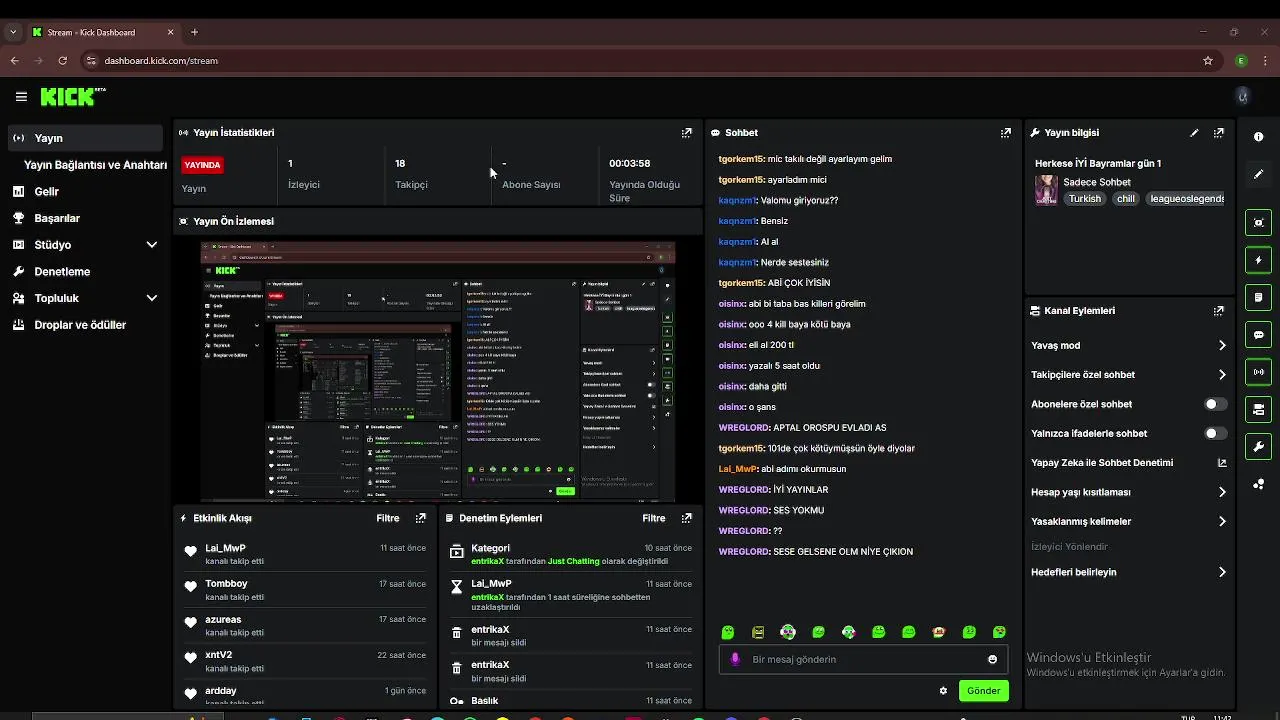This screenshot has height=720, width=1280.
Task: Click chat username WREGLORD on İYİ YAYINLAR message
Action: (743, 490)
